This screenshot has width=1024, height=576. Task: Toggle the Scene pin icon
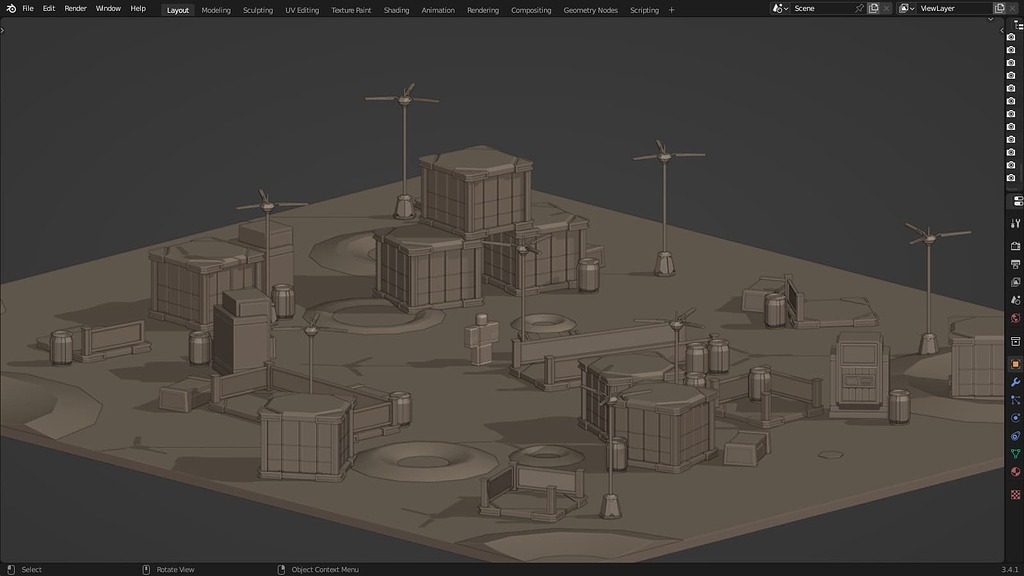coord(858,8)
